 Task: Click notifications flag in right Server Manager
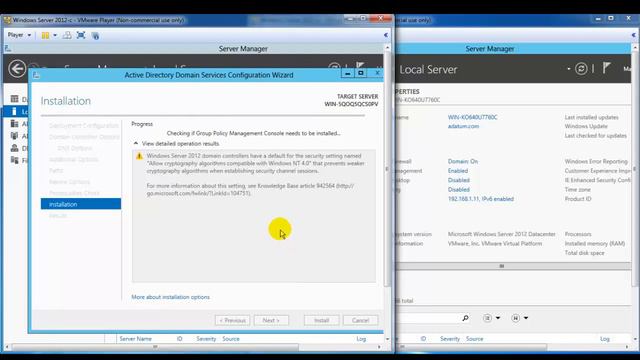point(607,68)
